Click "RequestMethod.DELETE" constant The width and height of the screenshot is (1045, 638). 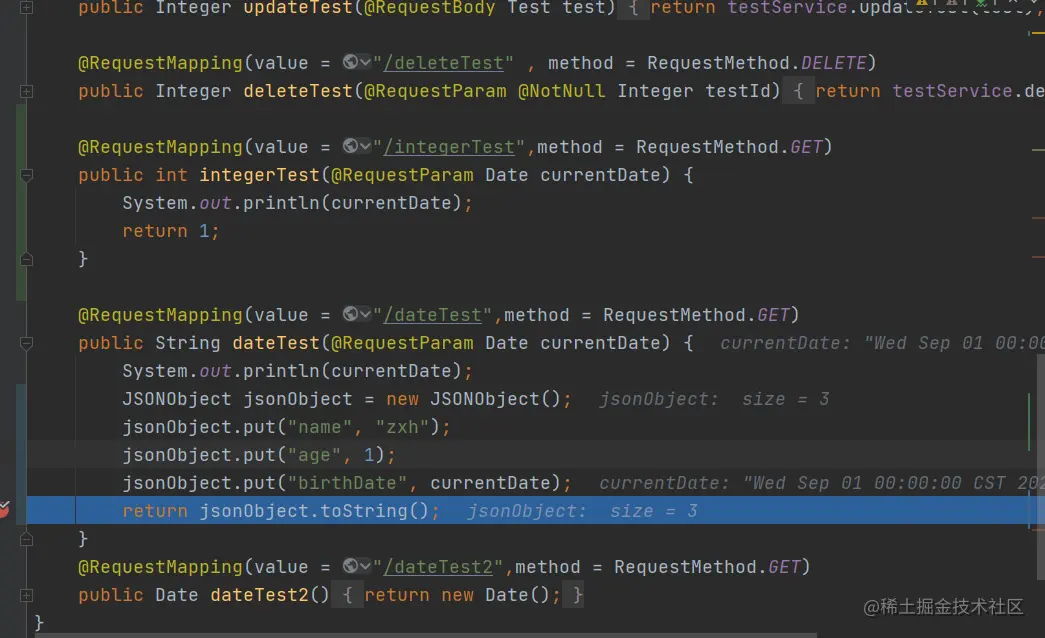pos(756,63)
